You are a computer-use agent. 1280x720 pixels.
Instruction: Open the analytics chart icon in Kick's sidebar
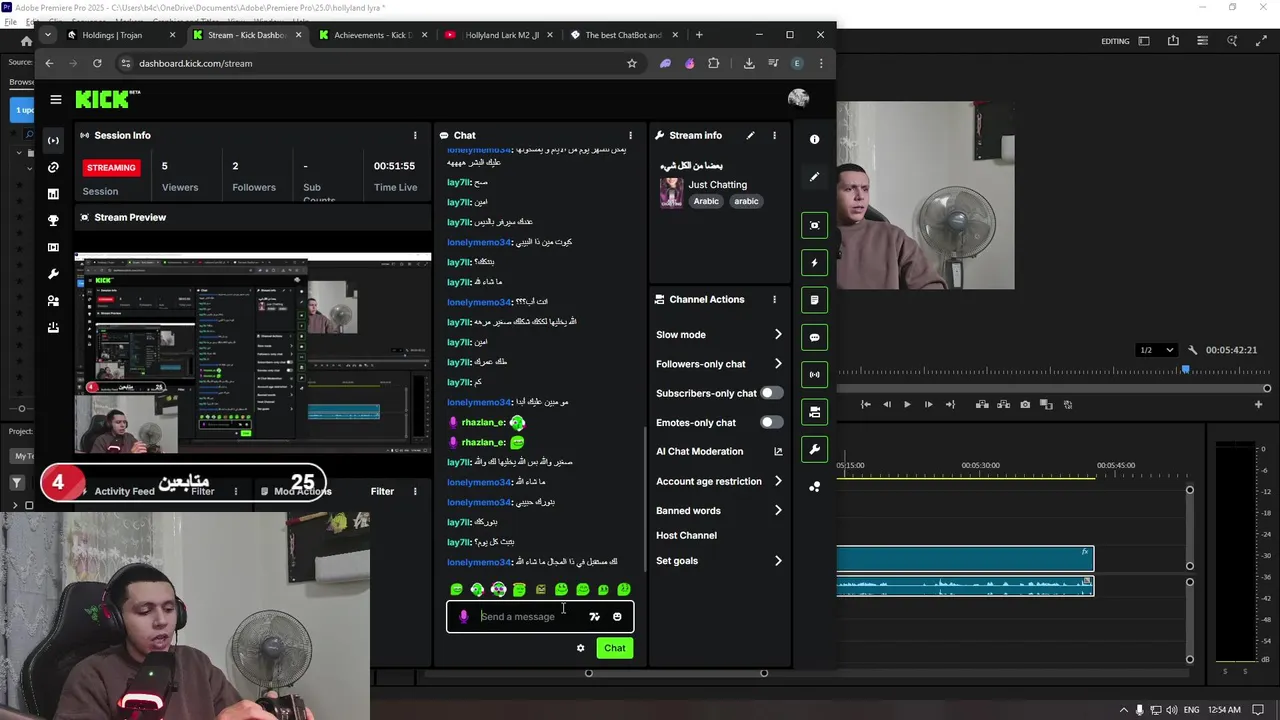53,194
